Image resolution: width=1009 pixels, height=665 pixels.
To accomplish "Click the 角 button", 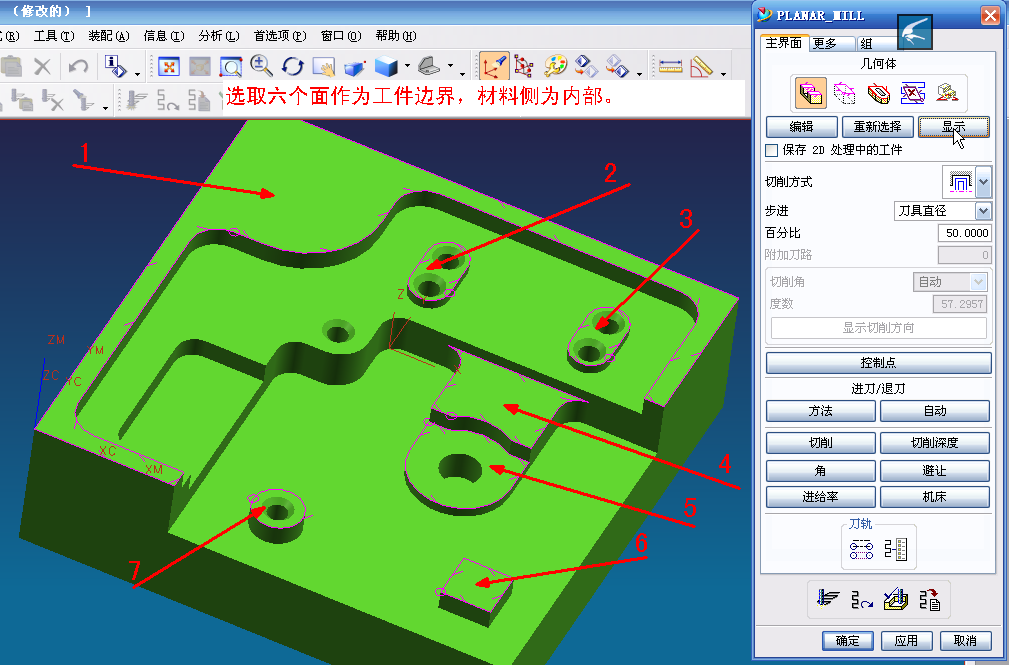I will [x=820, y=471].
